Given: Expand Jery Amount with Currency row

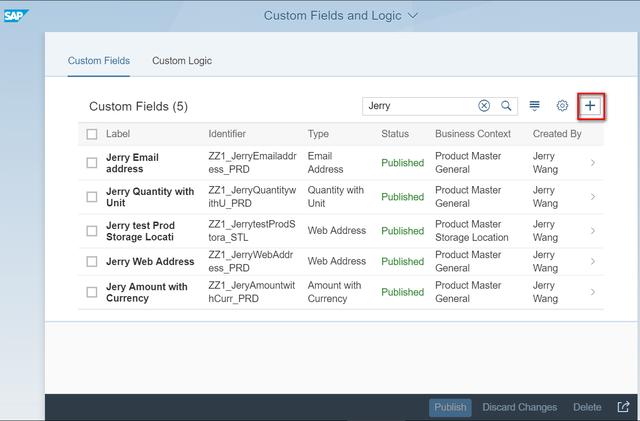Looking at the screenshot, I should pyautogui.click(x=592, y=293).
